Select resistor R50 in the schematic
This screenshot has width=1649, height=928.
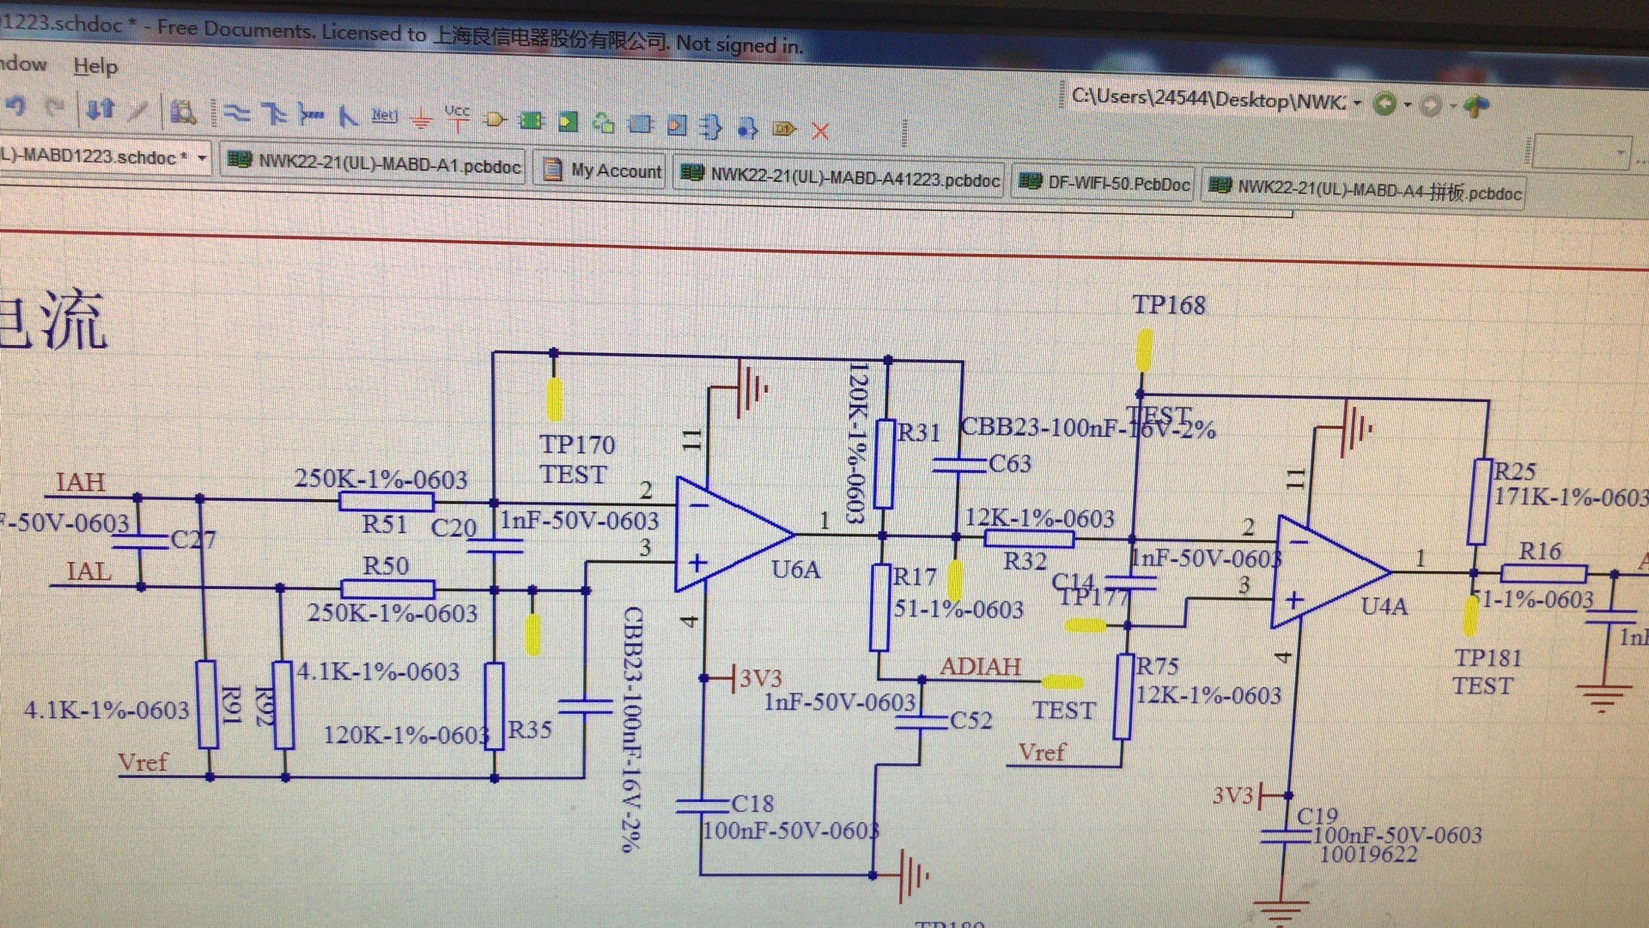pyautogui.click(x=387, y=589)
